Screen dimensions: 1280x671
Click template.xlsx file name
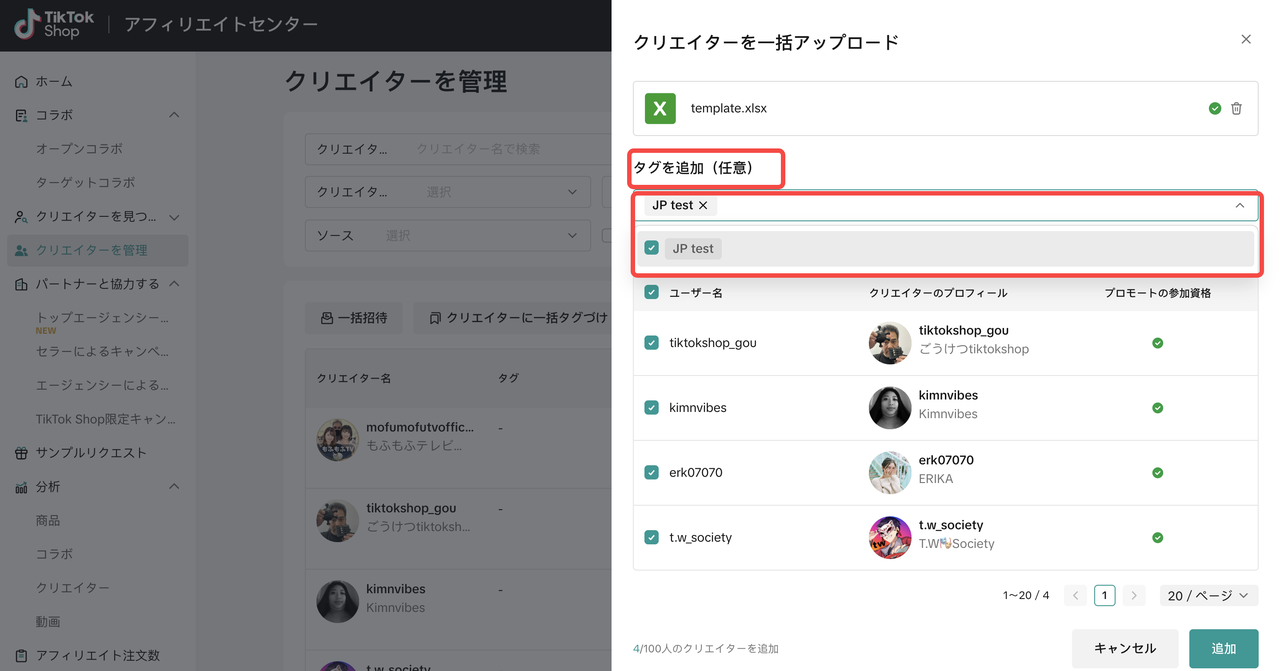pyautogui.click(x=729, y=108)
